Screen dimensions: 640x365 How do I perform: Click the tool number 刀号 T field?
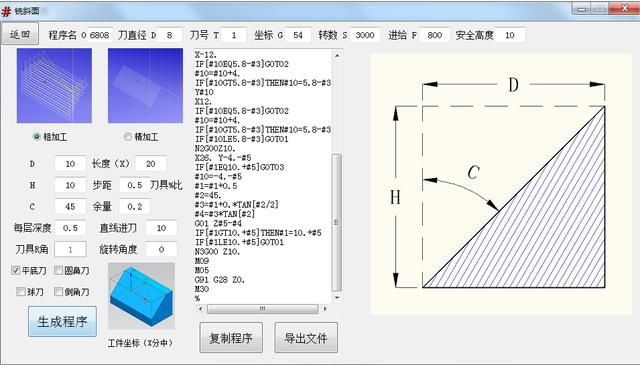(x=234, y=35)
